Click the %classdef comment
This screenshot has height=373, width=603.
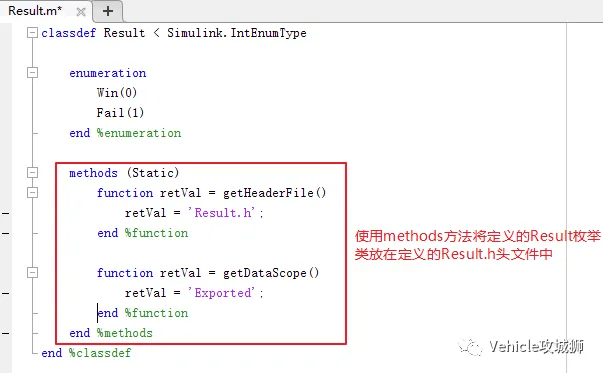[100, 353]
